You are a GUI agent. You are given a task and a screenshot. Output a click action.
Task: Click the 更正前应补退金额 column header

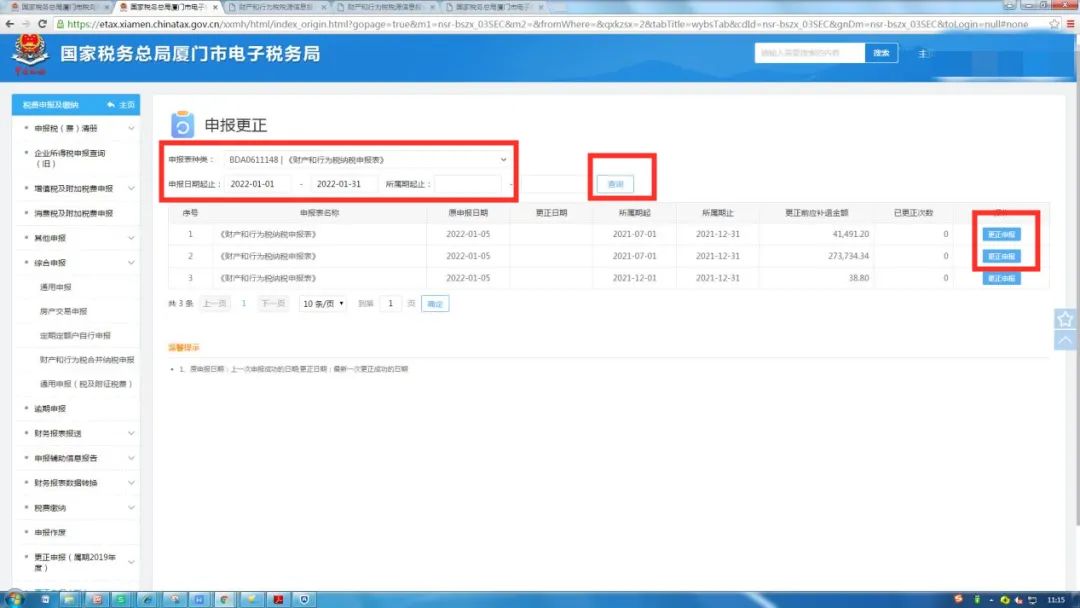pos(817,213)
